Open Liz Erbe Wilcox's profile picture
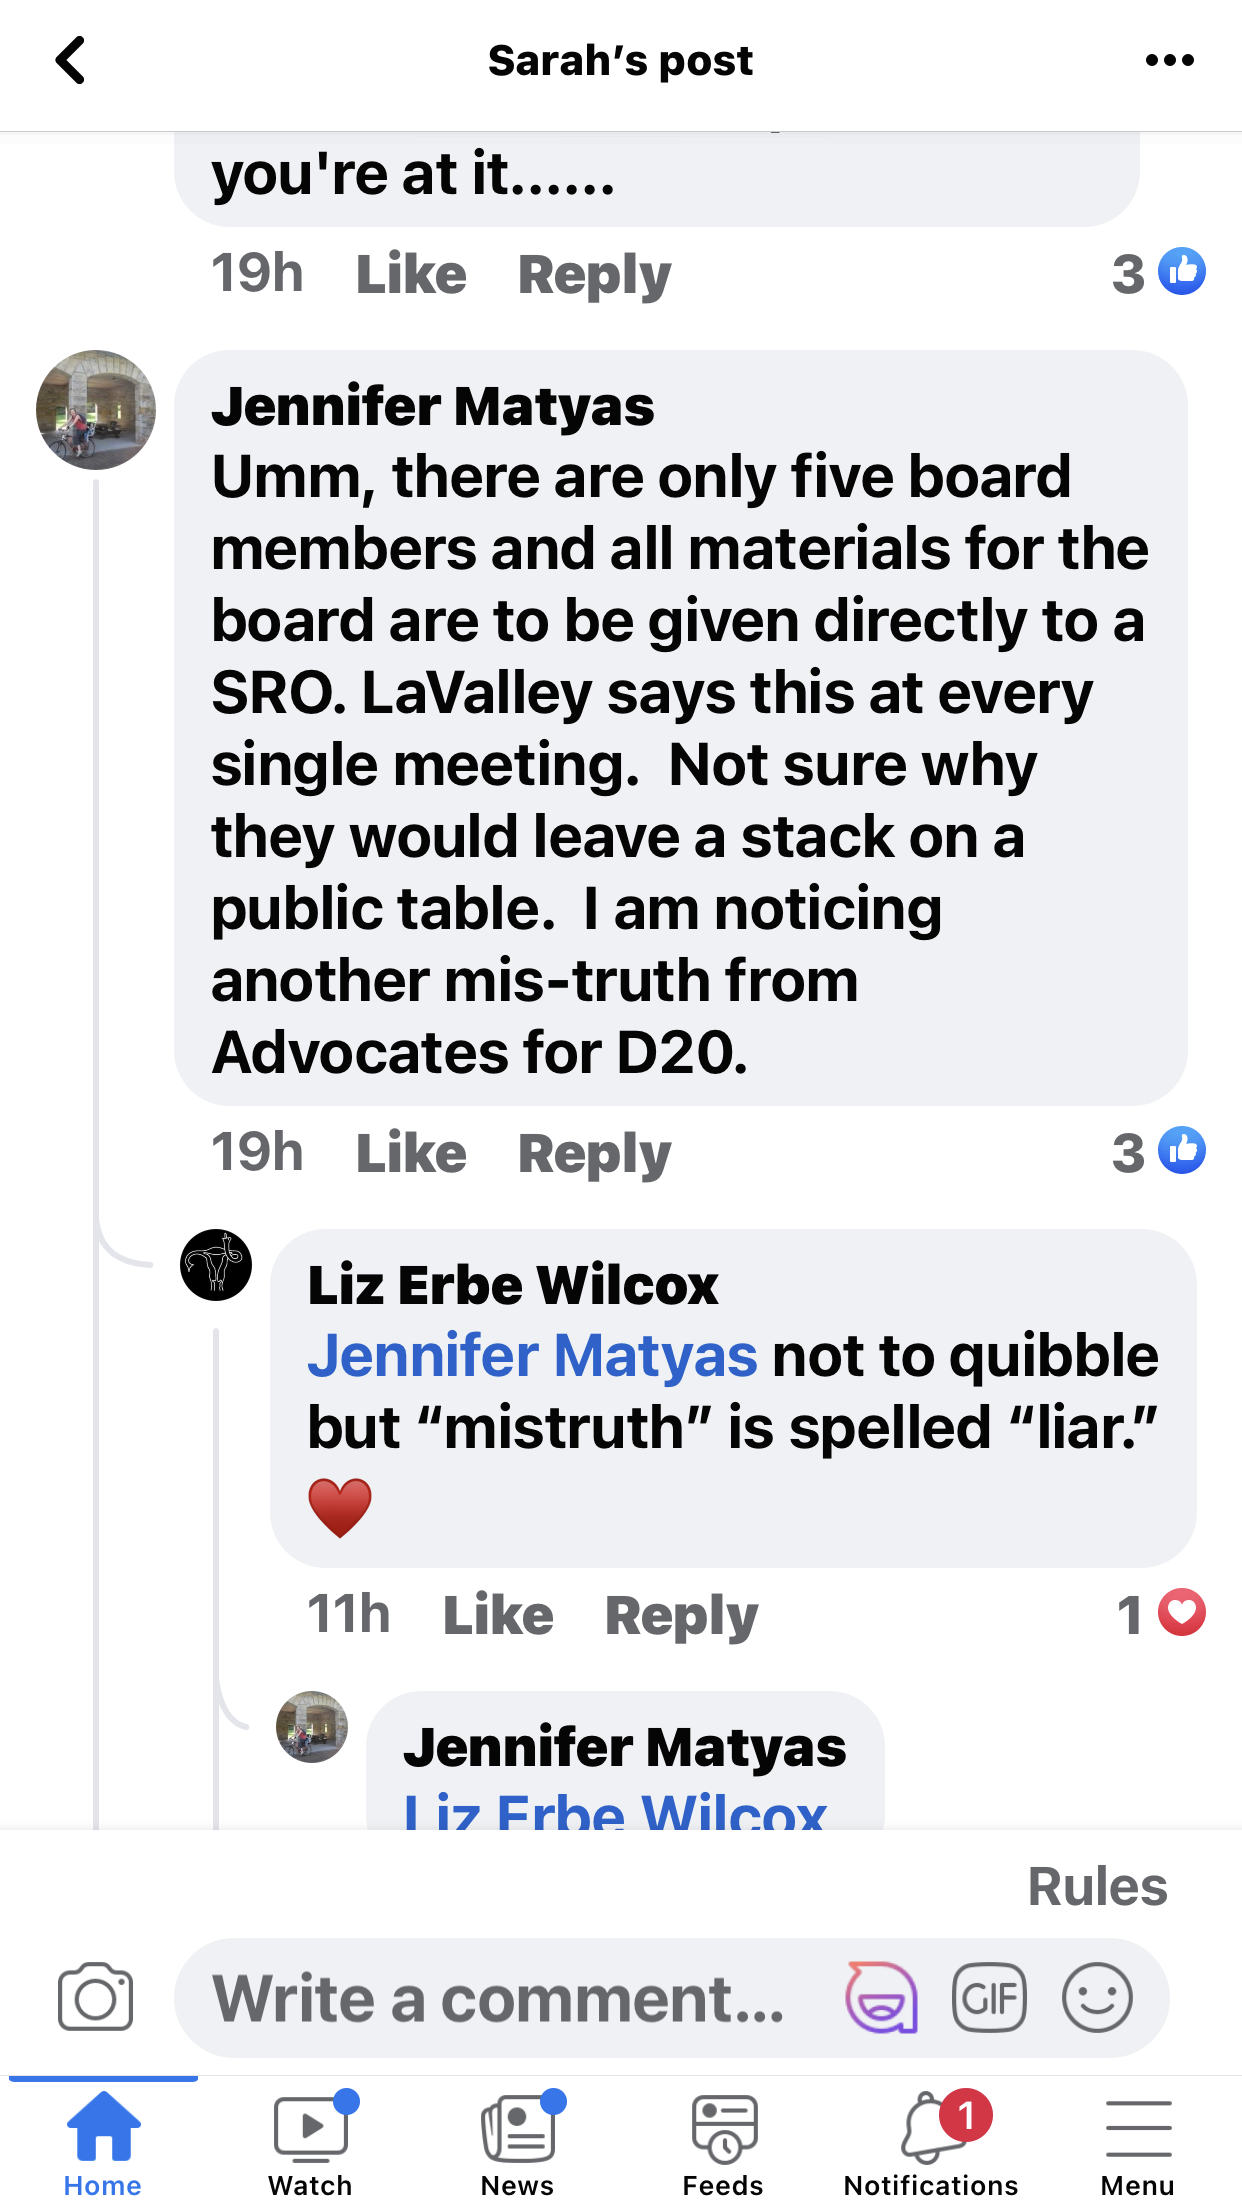This screenshot has width=1242, height=2208. coord(216,1265)
